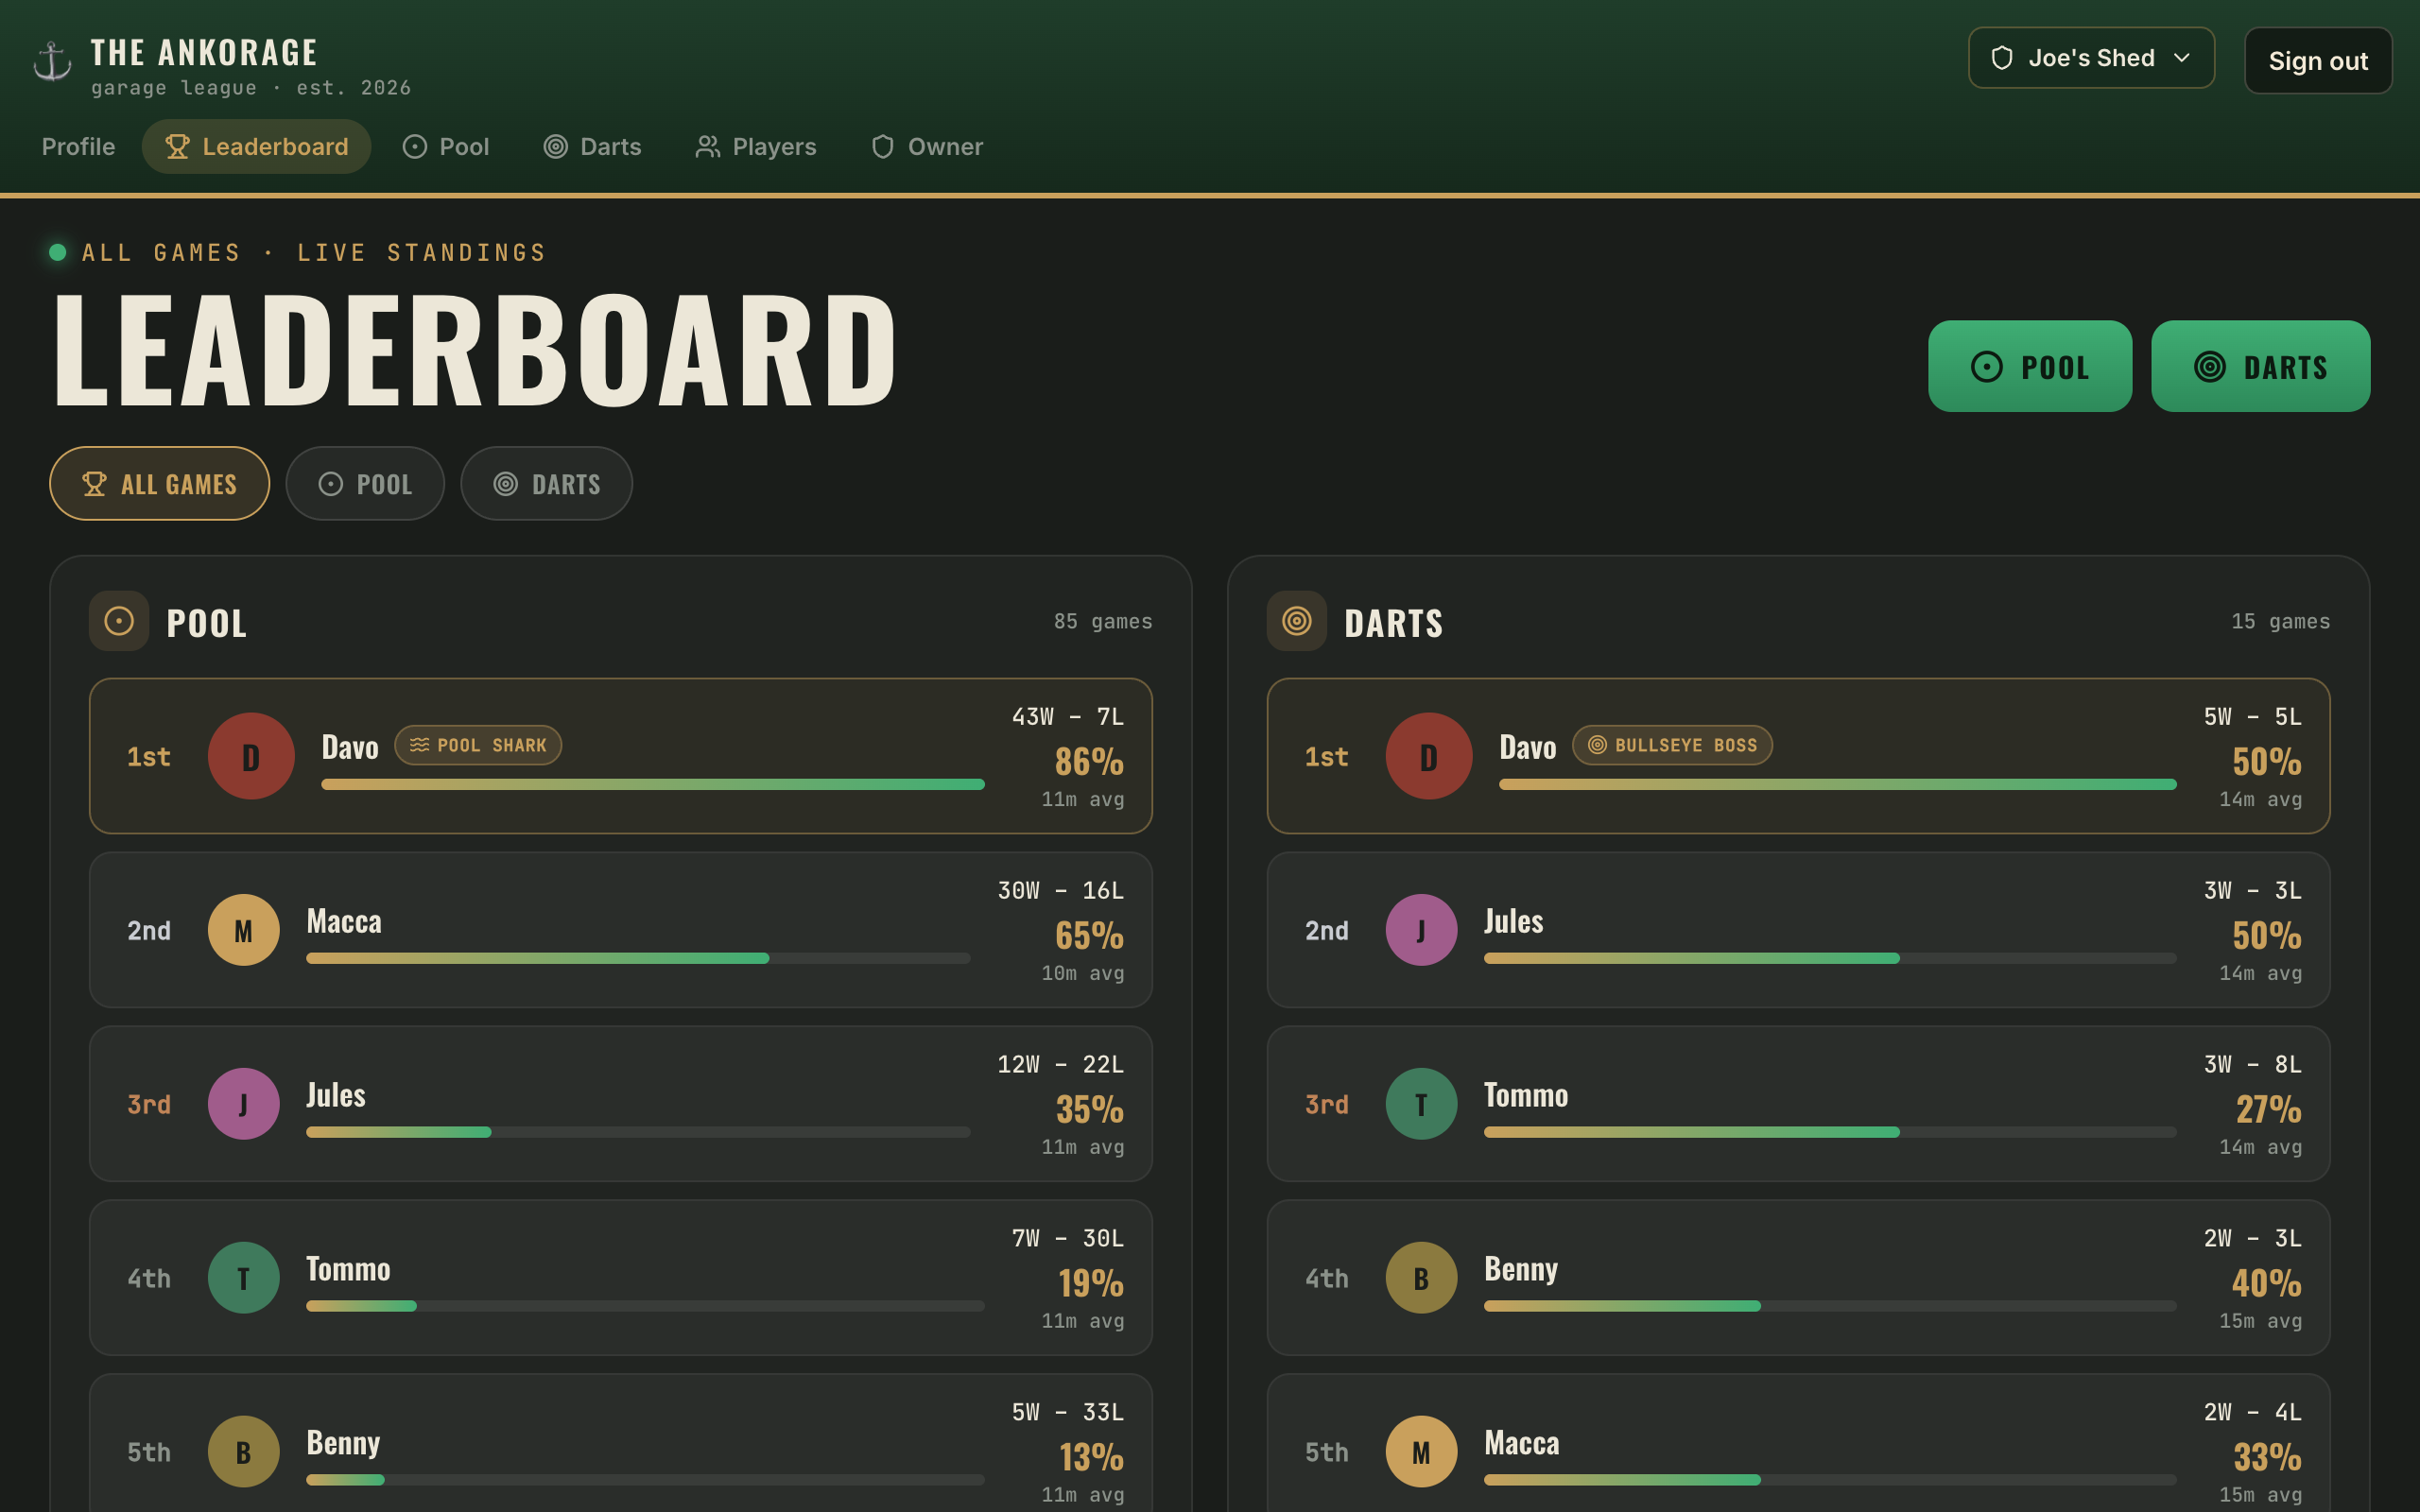Image resolution: width=2420 pixels, height=1512 pixels.
Task: Click the large green Pool button
Action: point(2030,366)
